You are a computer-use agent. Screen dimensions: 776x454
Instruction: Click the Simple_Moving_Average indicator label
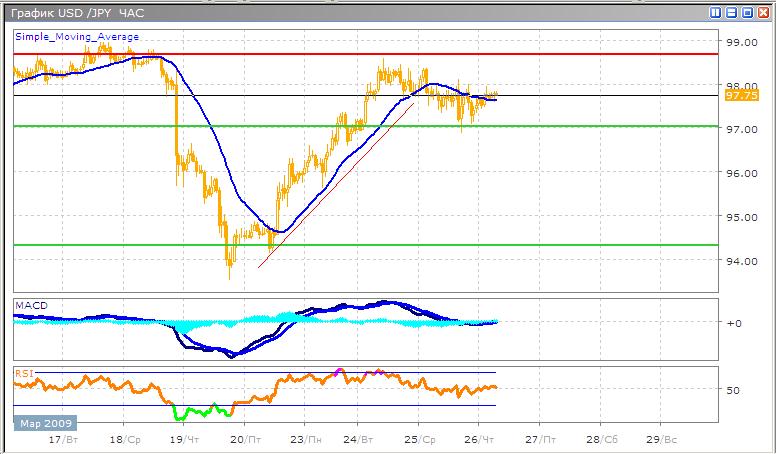pyautogui.click(x=76, y=37)
